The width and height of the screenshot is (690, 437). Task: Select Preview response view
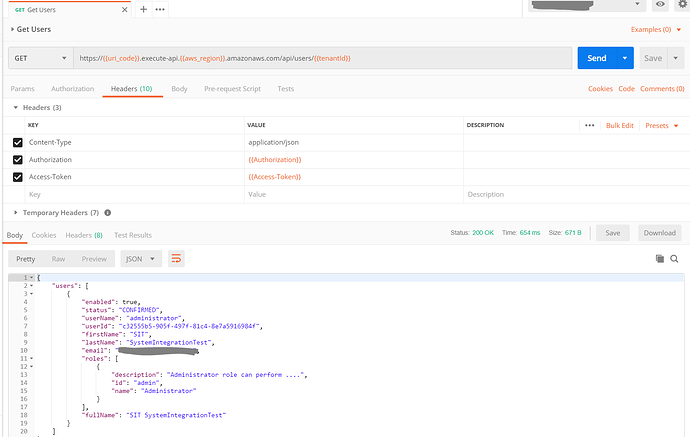[94, 259]
